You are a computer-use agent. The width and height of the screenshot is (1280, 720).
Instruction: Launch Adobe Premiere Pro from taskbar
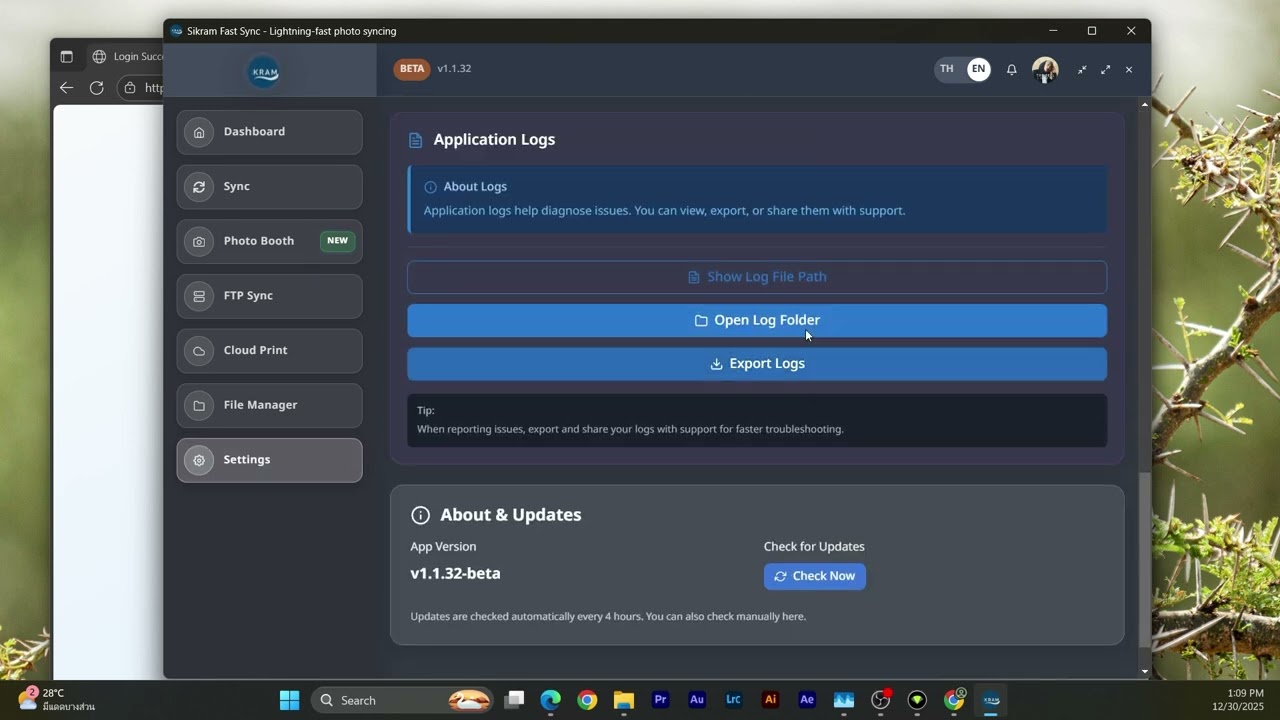(660, 700)
